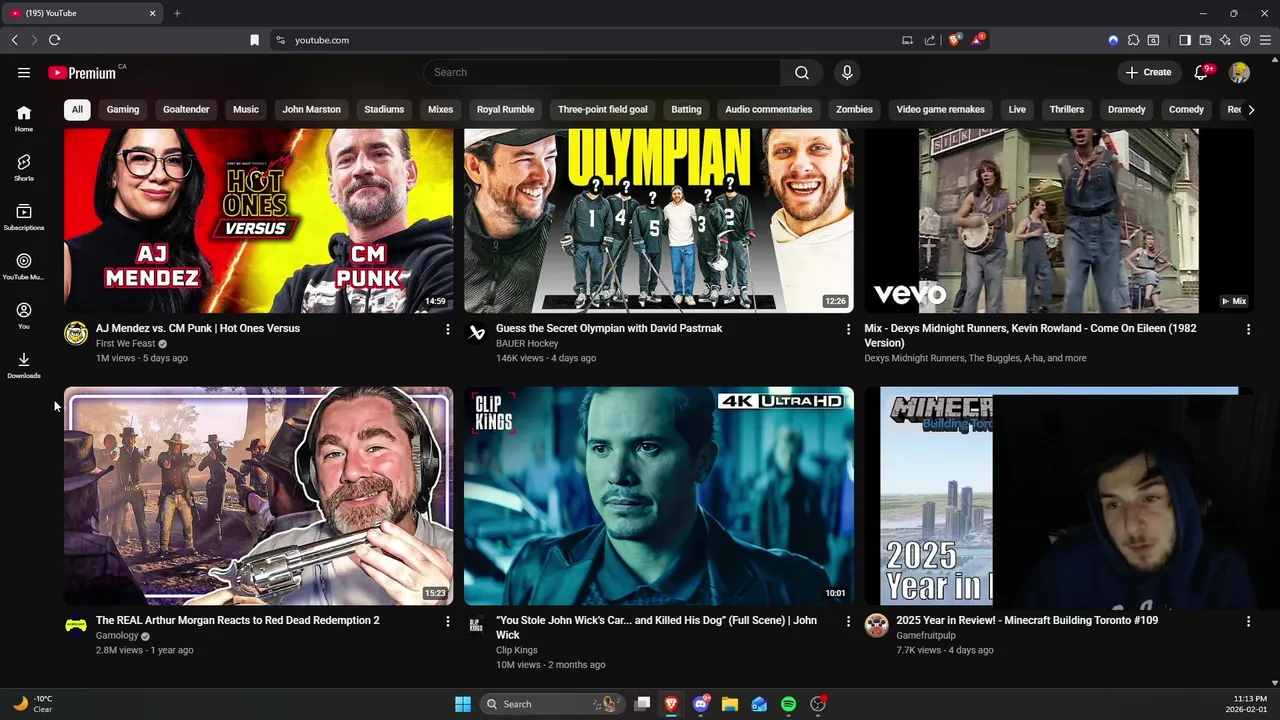
Task: Open options for AJ Mendez vs. CM Punk video
Action: [447, 329]
